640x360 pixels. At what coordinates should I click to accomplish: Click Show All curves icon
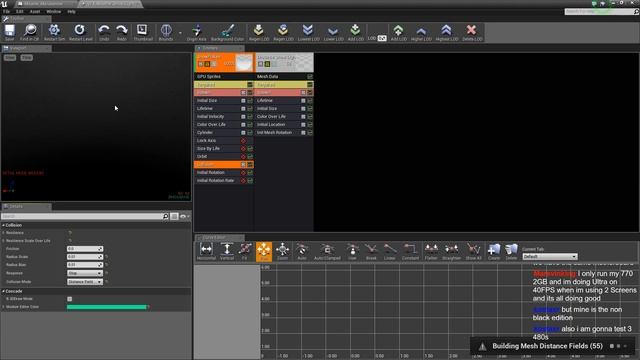tap(473, 251)
